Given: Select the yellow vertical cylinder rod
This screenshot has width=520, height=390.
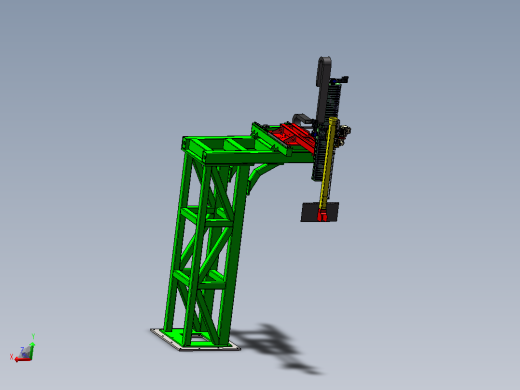Looking at the screenshot, I should tap(327, 163).
